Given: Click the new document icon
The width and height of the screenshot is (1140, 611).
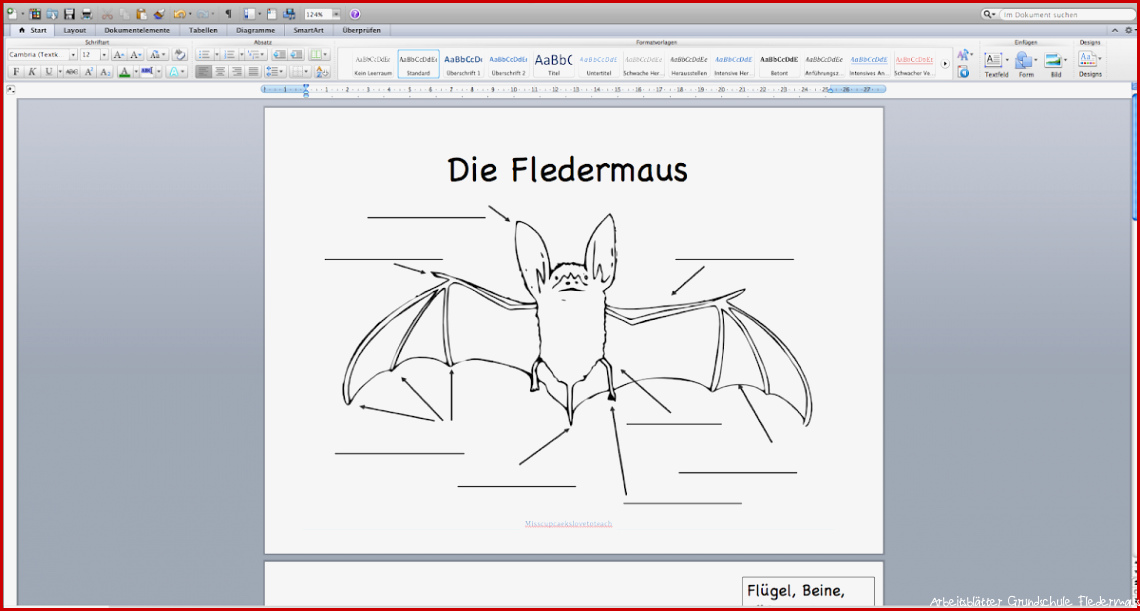Looking at the screenshot, I should (x=11, y=14).
